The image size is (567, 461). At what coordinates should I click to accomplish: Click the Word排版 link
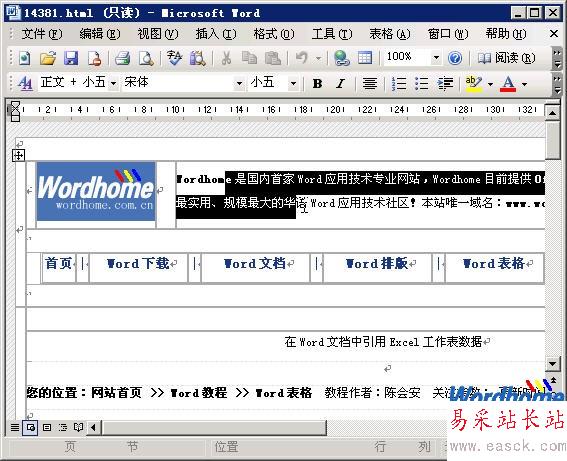(377, 264)
